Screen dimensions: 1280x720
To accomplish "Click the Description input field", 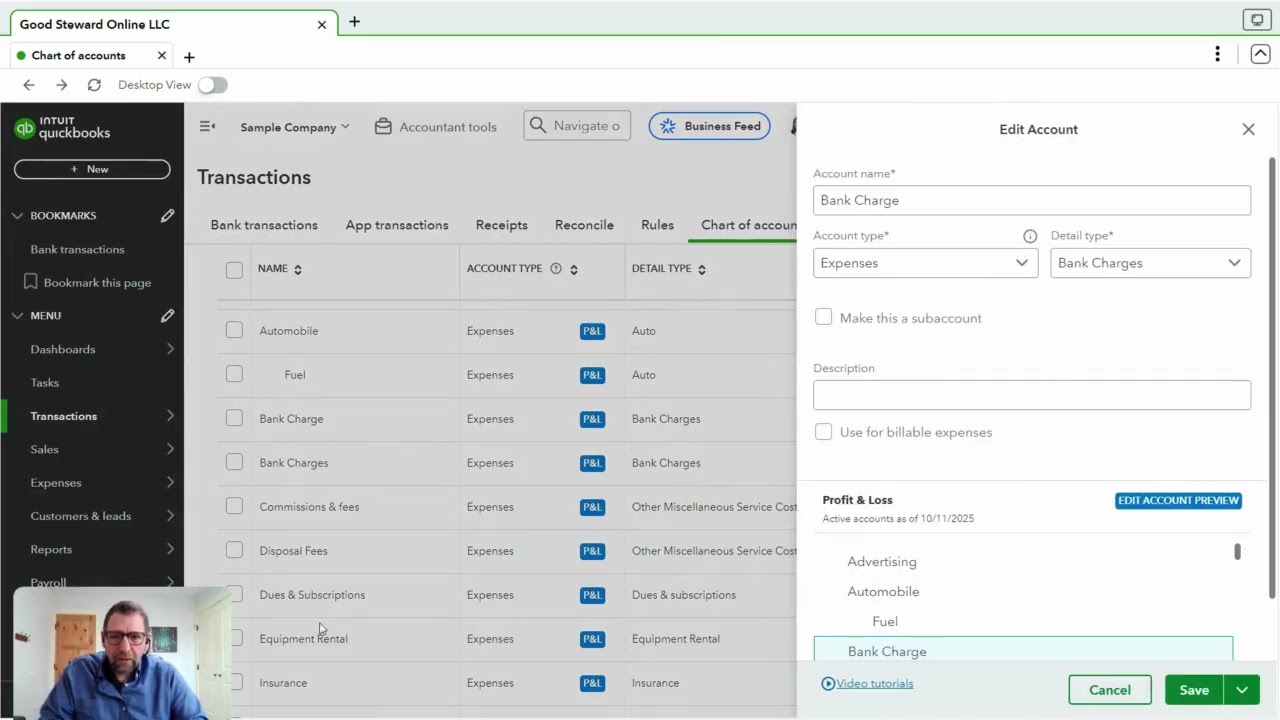I will [x=1032, y=395].
